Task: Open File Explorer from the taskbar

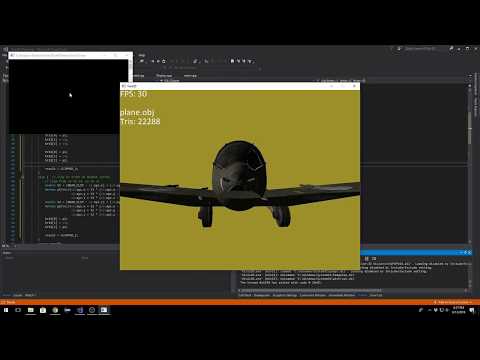Action: click(31, 310)
